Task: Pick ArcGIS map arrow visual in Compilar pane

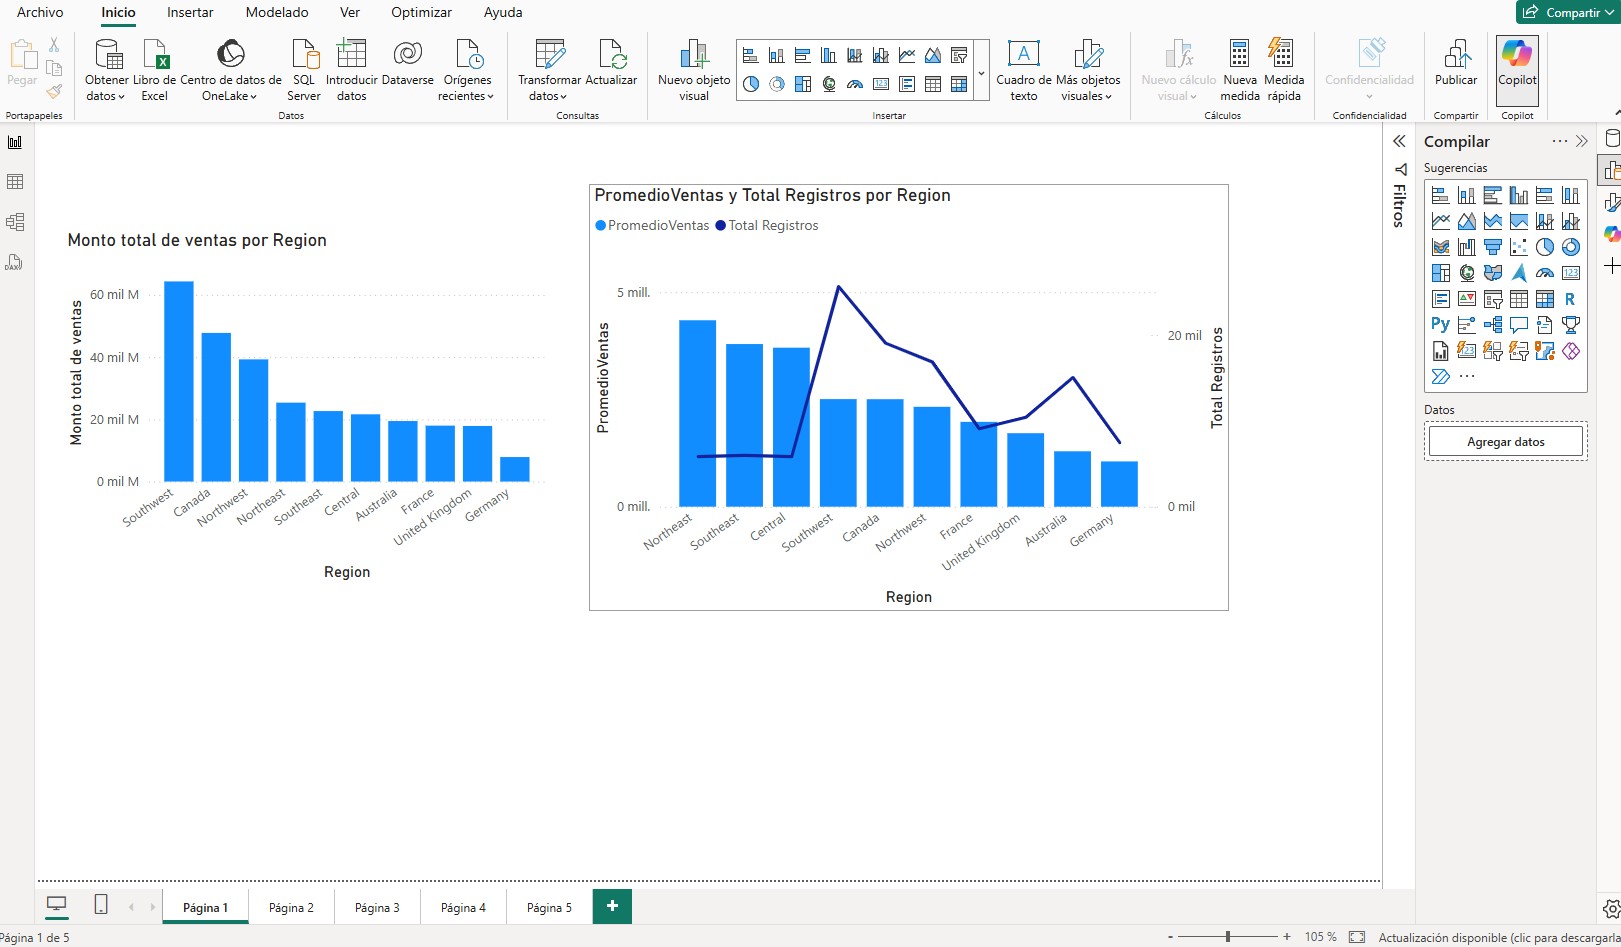Action: click(1519, 273)
